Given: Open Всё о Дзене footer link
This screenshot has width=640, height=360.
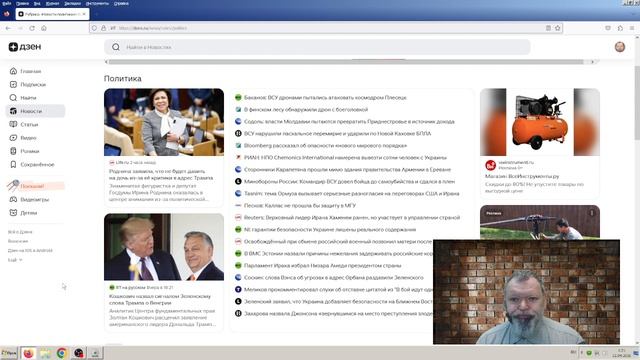Looking at the screenshot, I should click(20, 232).
